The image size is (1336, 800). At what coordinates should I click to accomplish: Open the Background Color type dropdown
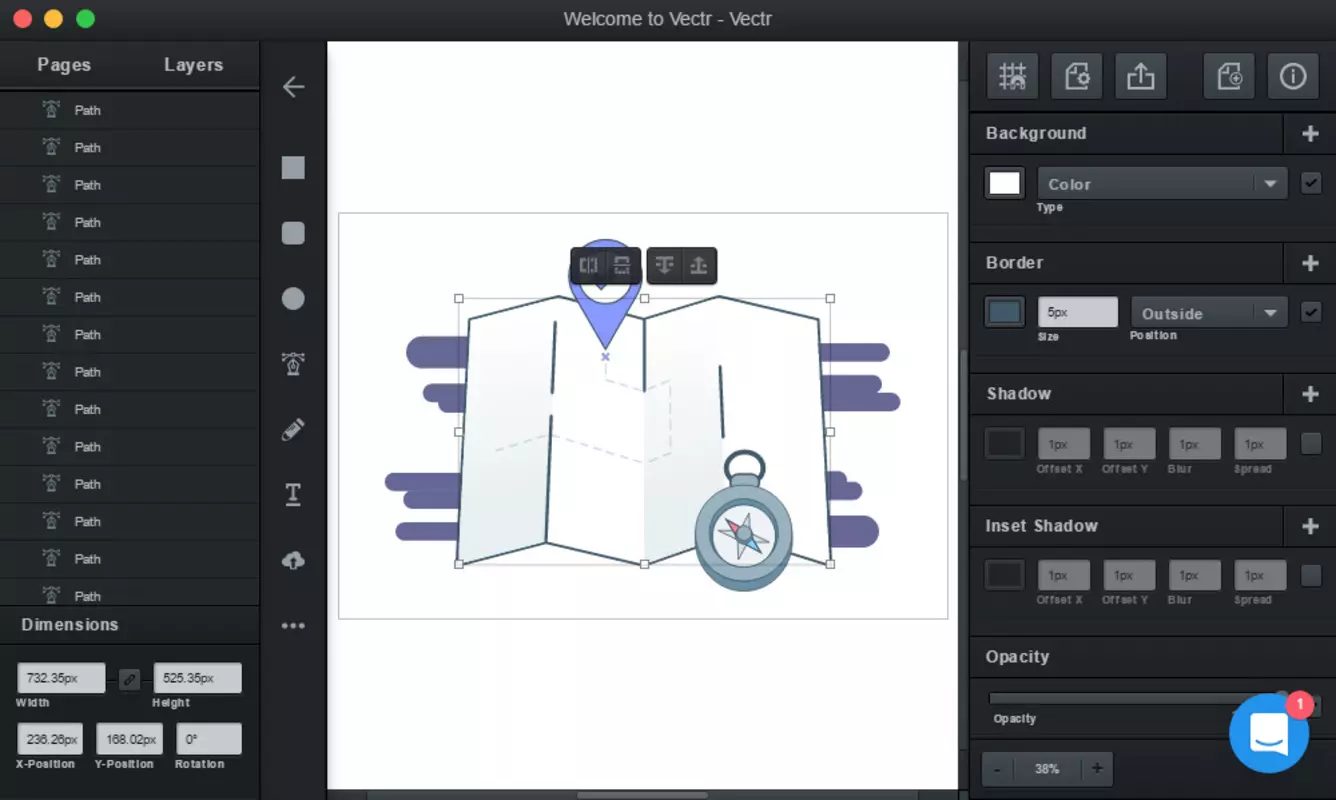[x=1162, y=184]
